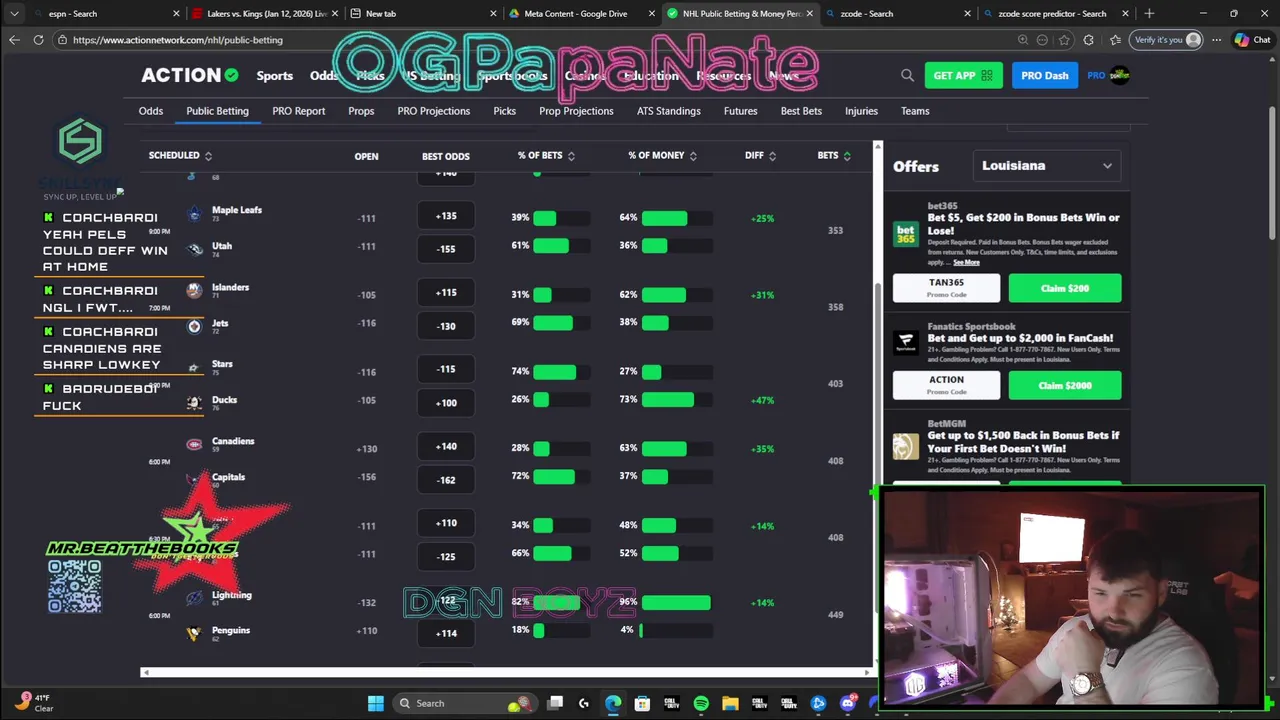The height and width of the screenshot is (720, 1280).
Task: Open the PRO Report tab
Action: tap(298, 111)
